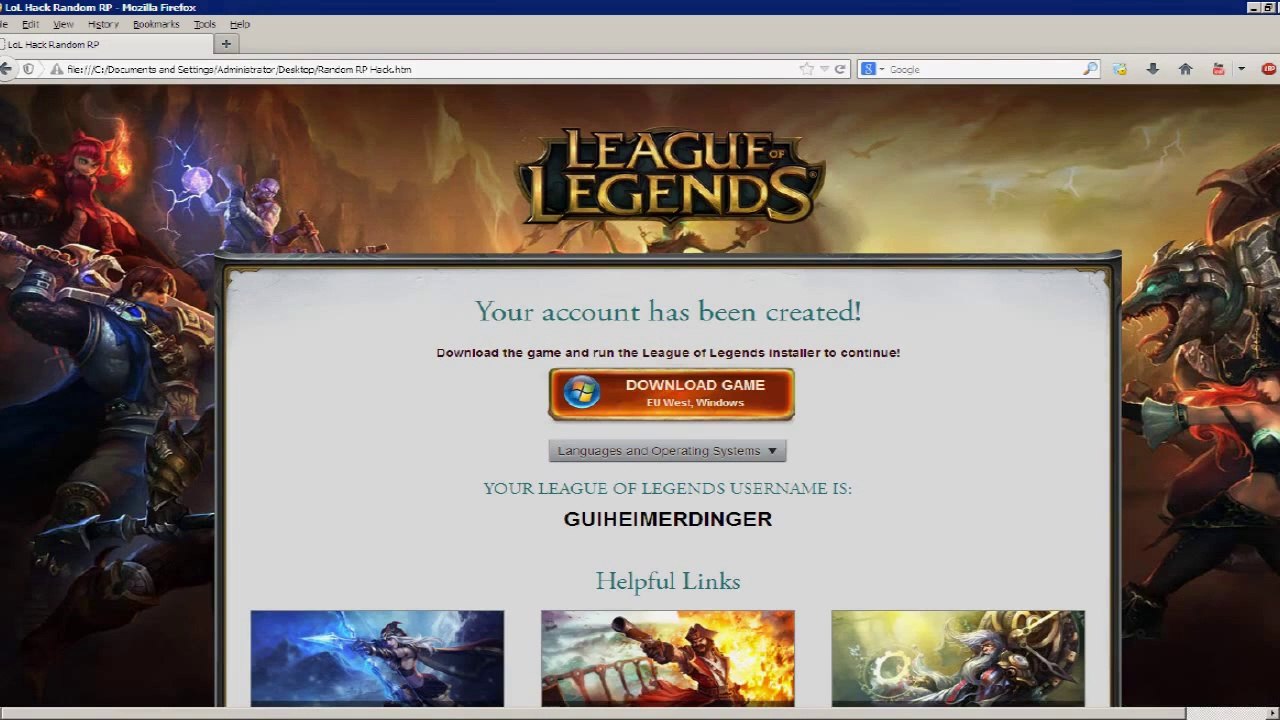Reload the page with the refresh icon
Image resolution: width=1280 pixels, height=720 pixels.
pyautogui.click(x=840, y=69)
